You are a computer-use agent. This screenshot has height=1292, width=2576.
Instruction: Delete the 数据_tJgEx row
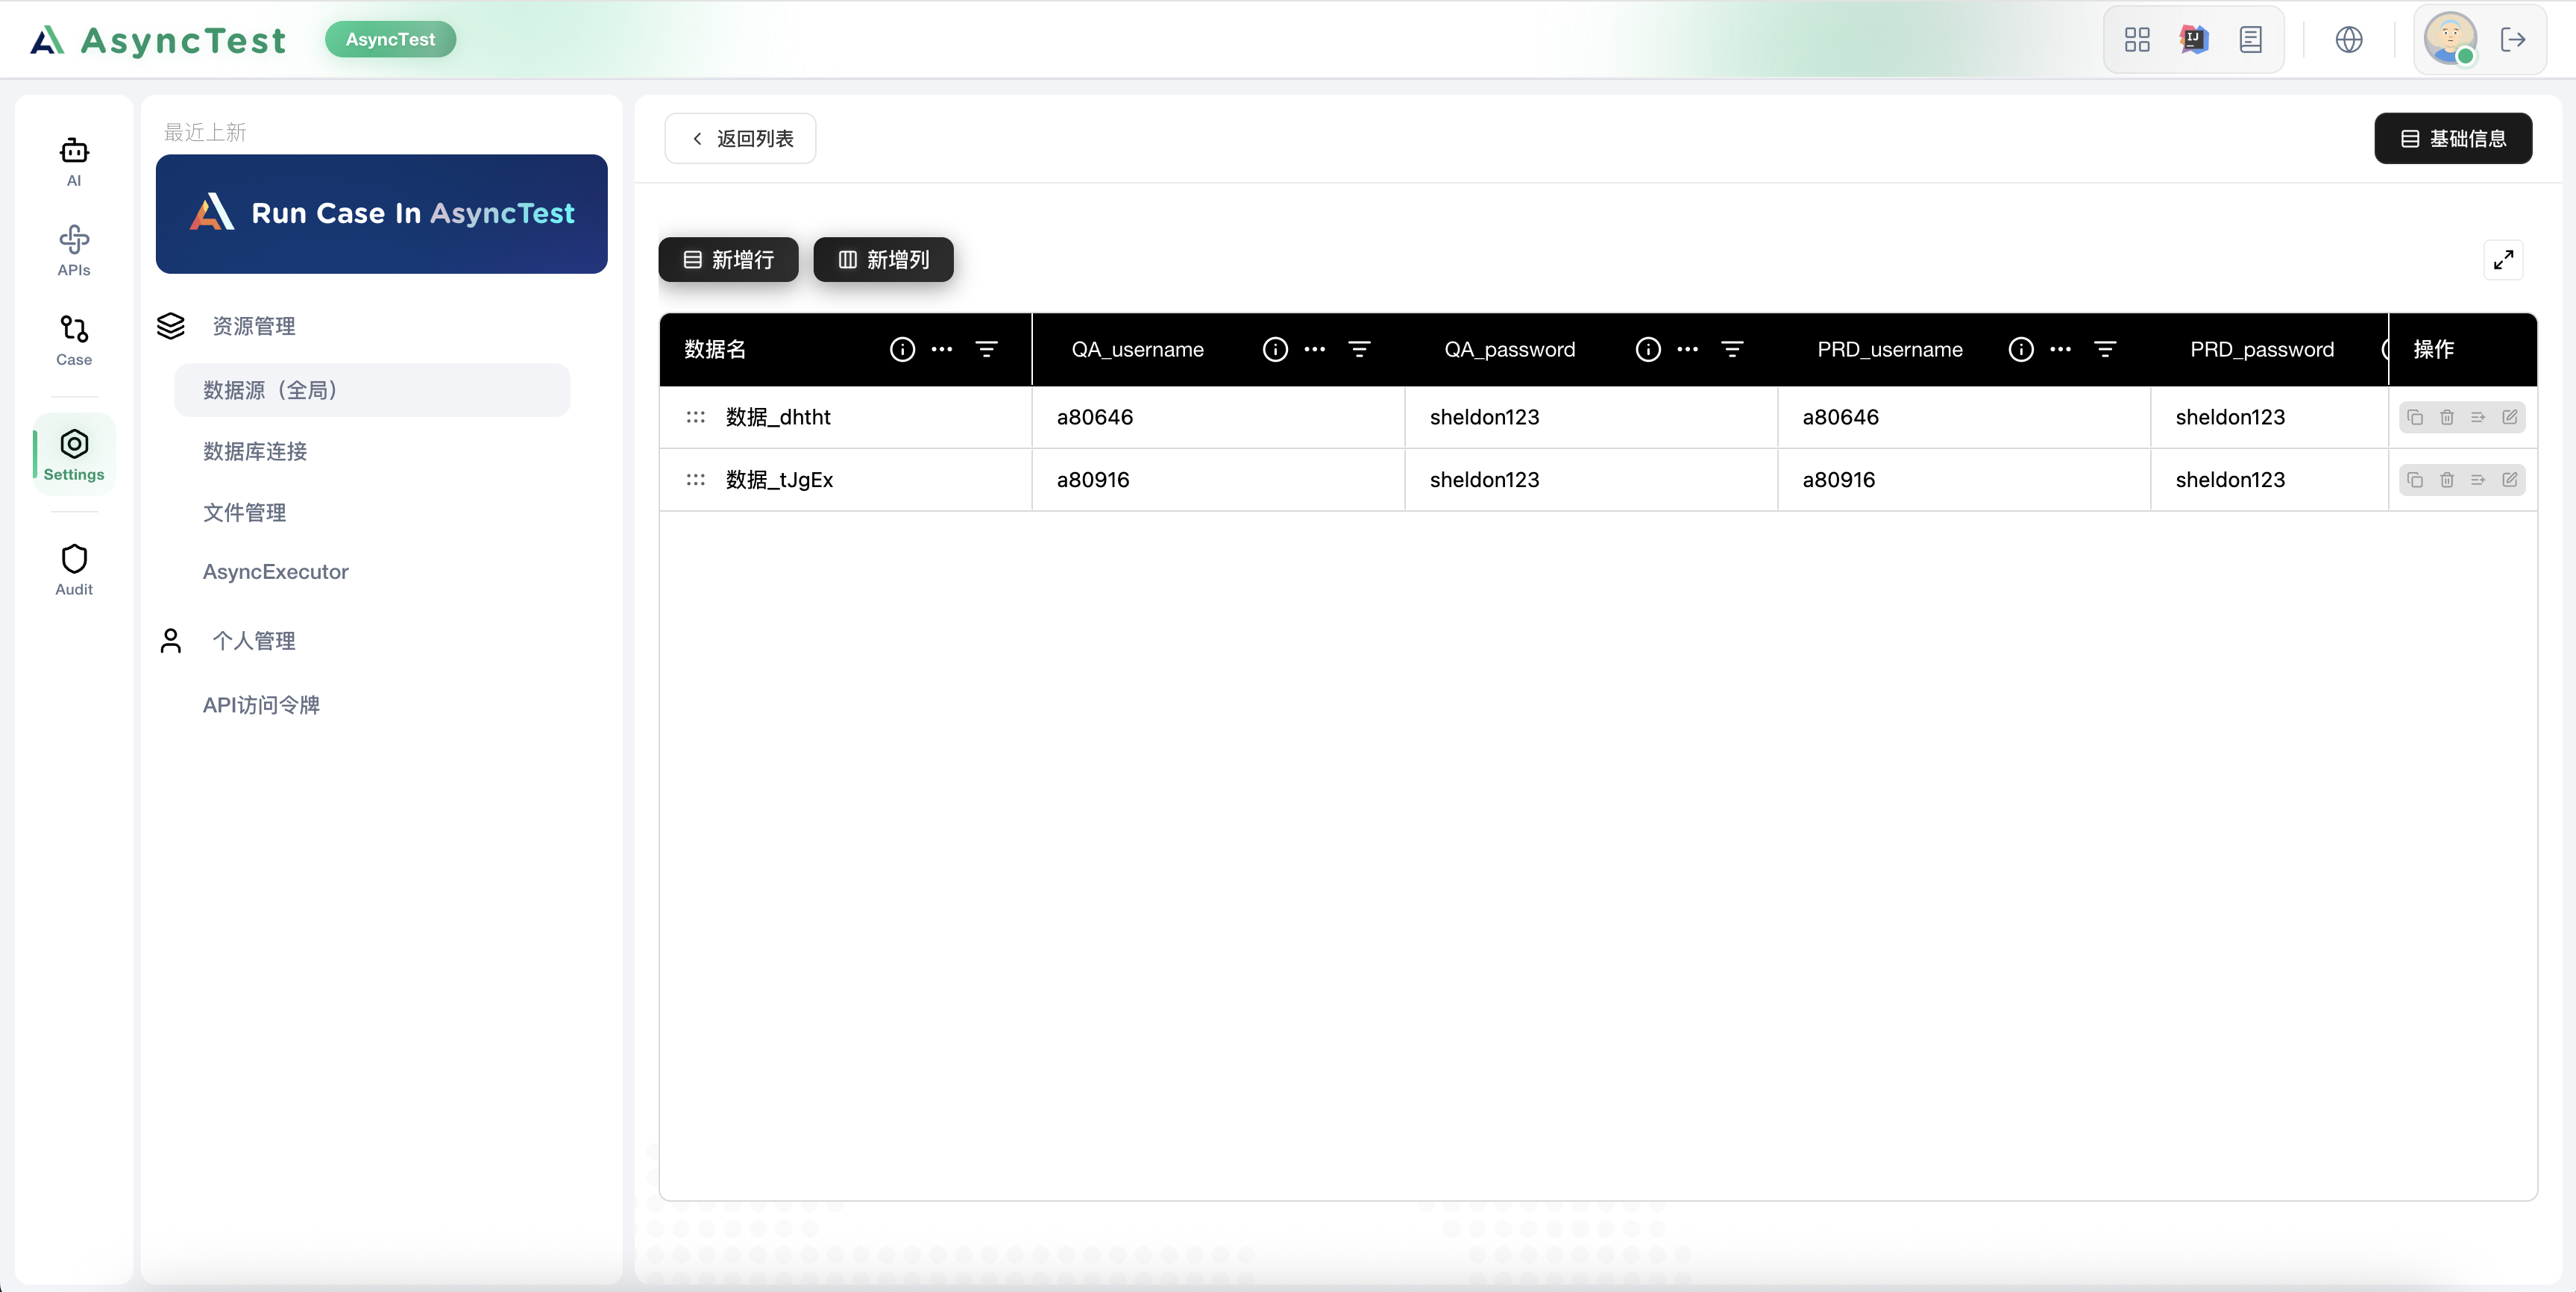(2447, 480)
